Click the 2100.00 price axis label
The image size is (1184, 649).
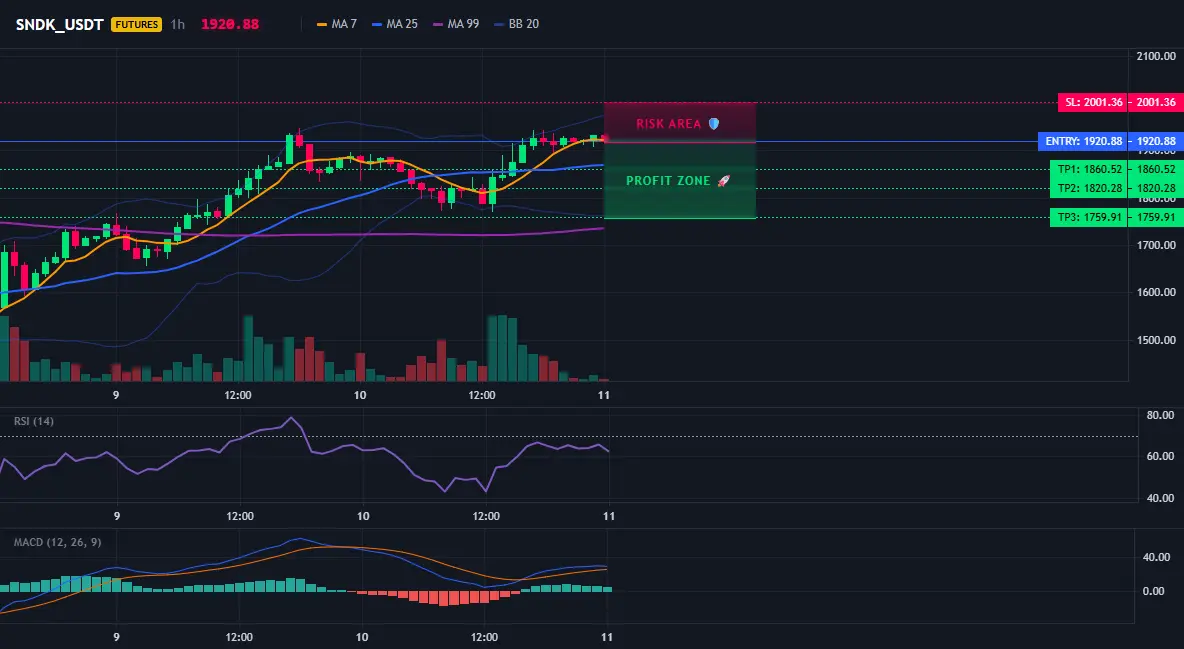click(x=1156, y=56)
